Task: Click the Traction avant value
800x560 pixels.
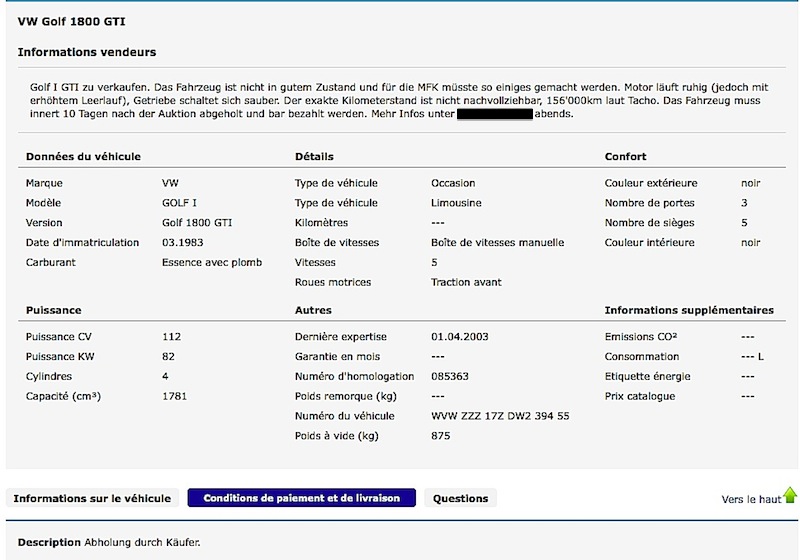Action: (466, 283)
